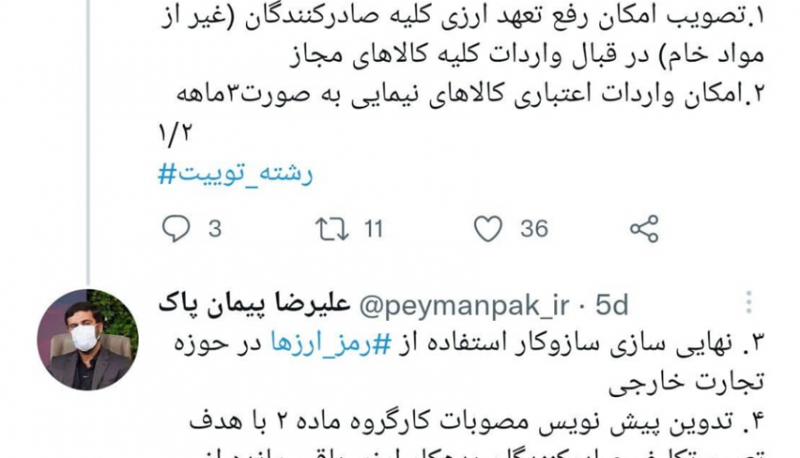Click the reply count 3
Viewport: 800px width, 458px height.
coord(215,228)
